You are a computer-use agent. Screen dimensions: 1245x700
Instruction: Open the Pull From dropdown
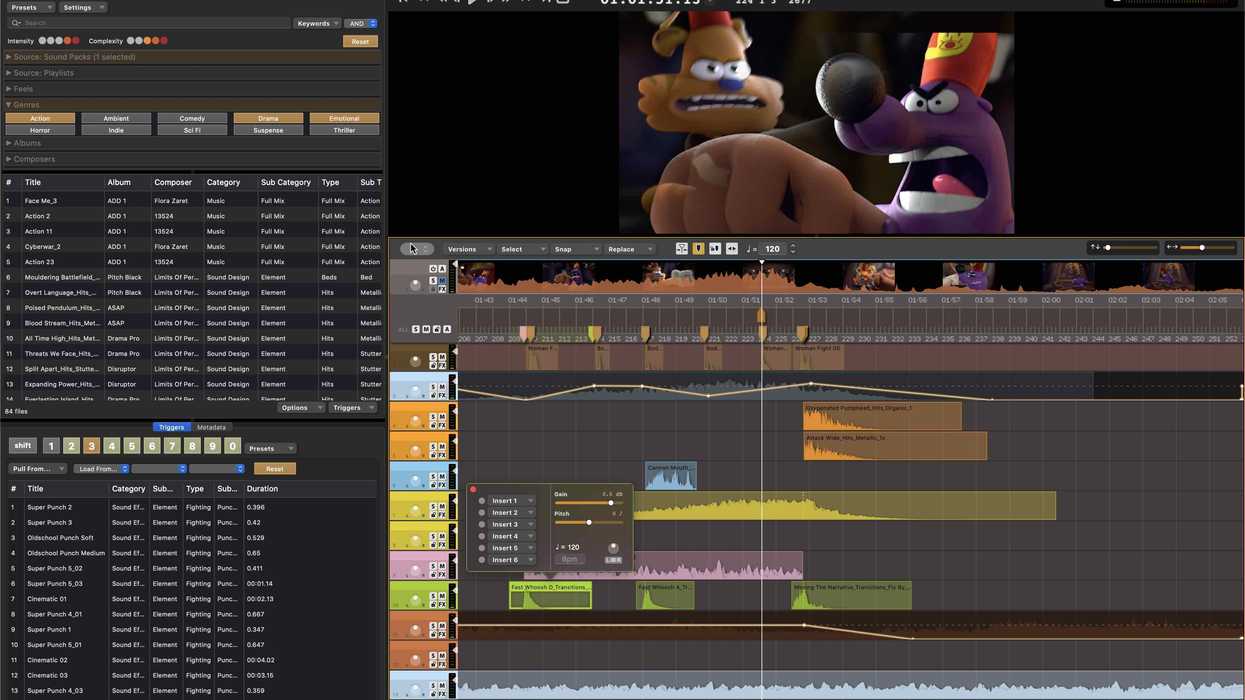[x=38, y=469]
